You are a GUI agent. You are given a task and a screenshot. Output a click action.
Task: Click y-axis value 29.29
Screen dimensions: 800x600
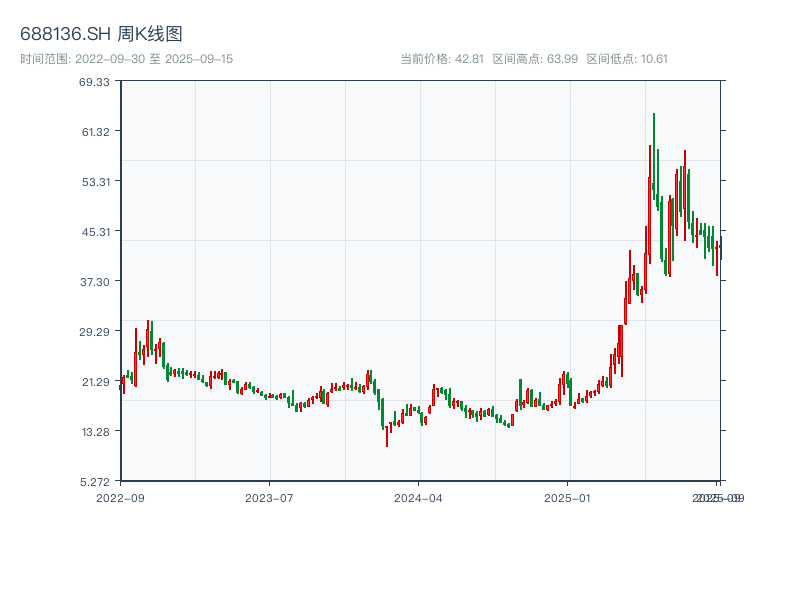[94, 332]
